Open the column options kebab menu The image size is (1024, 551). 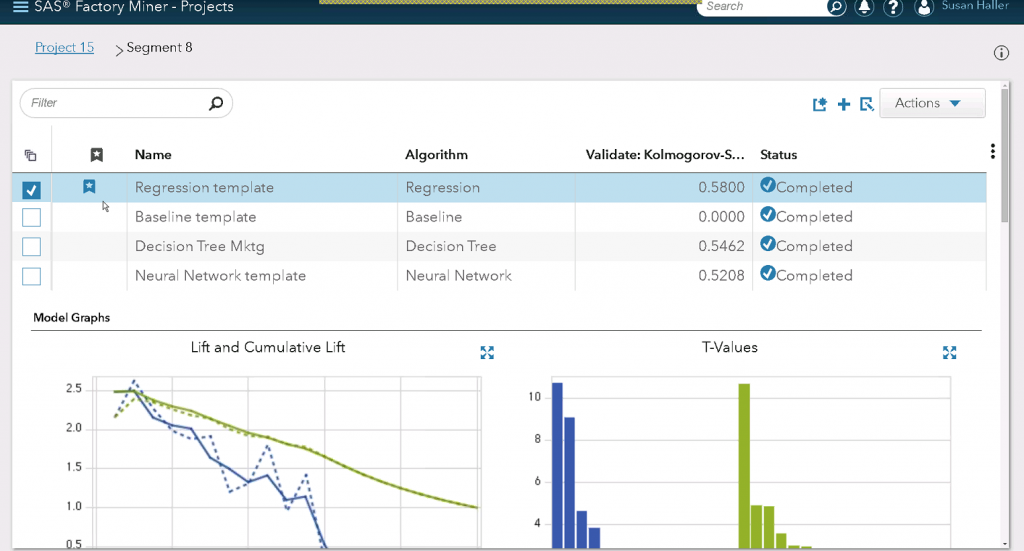(x=992, y=152)
